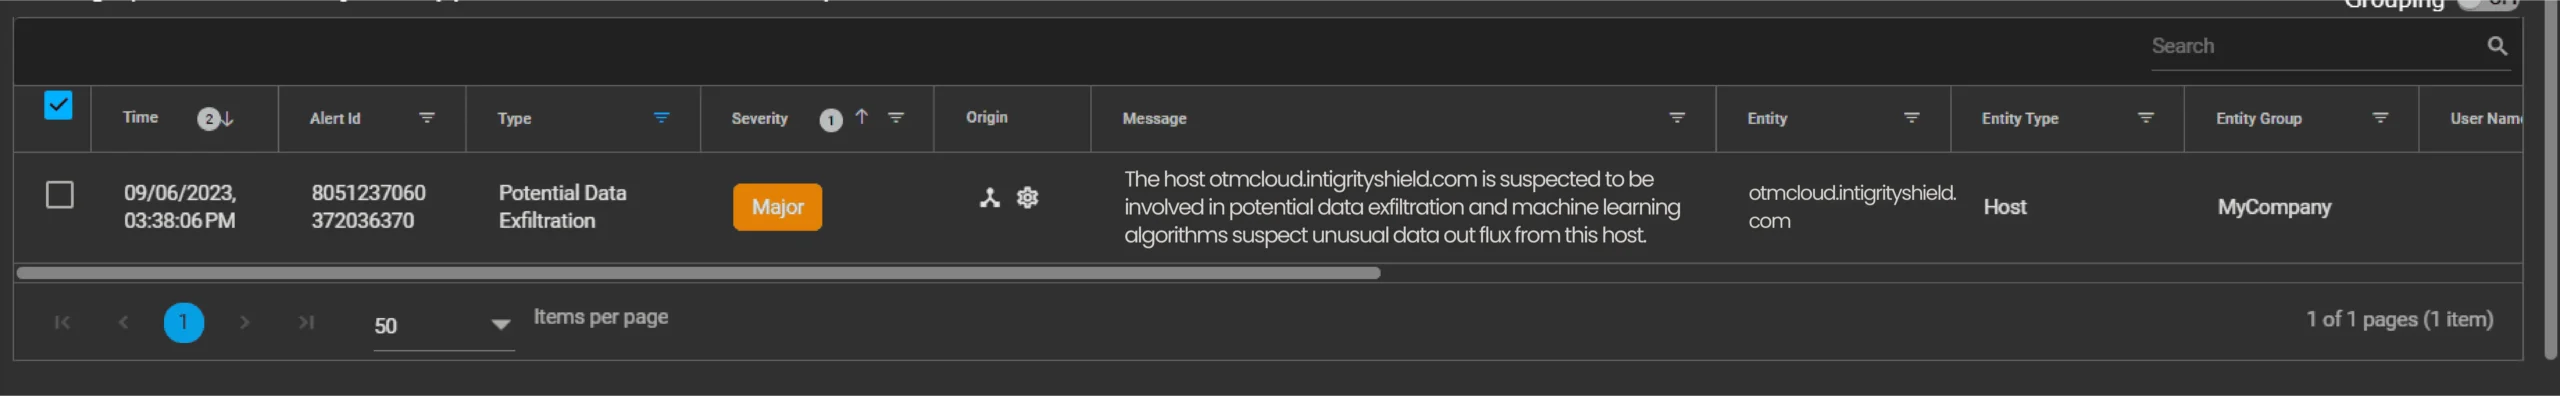
Task: Open the Entity column filter icon
Action: click(1911, 118)
